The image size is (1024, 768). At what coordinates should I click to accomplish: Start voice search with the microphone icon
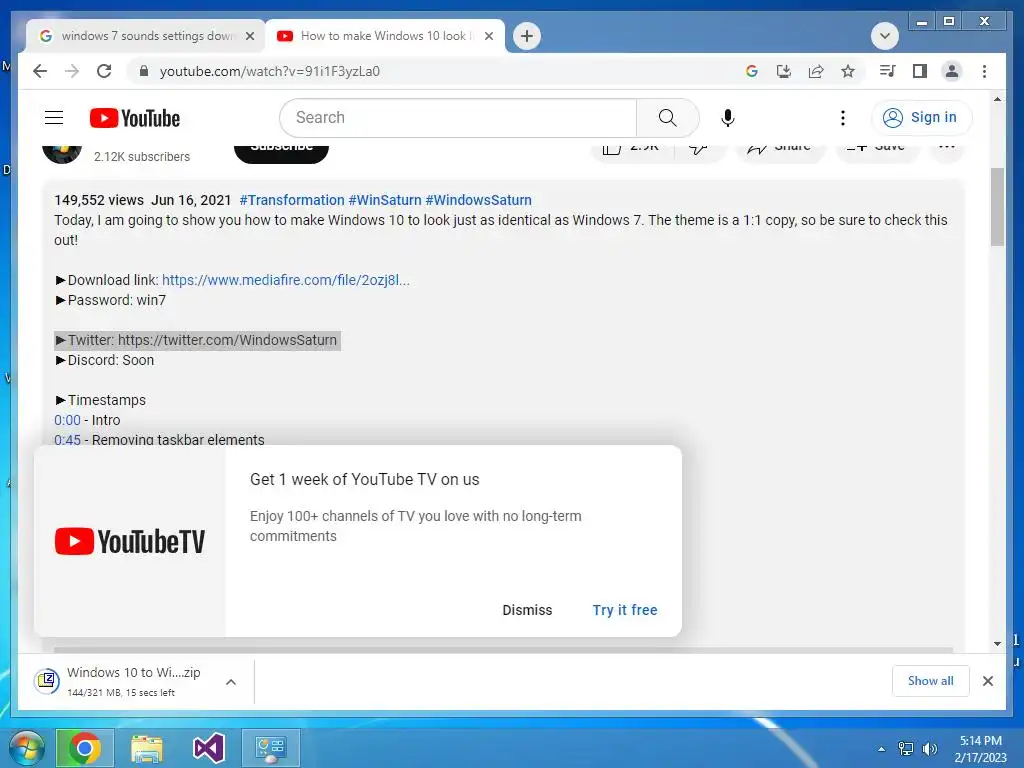point(728,118)
